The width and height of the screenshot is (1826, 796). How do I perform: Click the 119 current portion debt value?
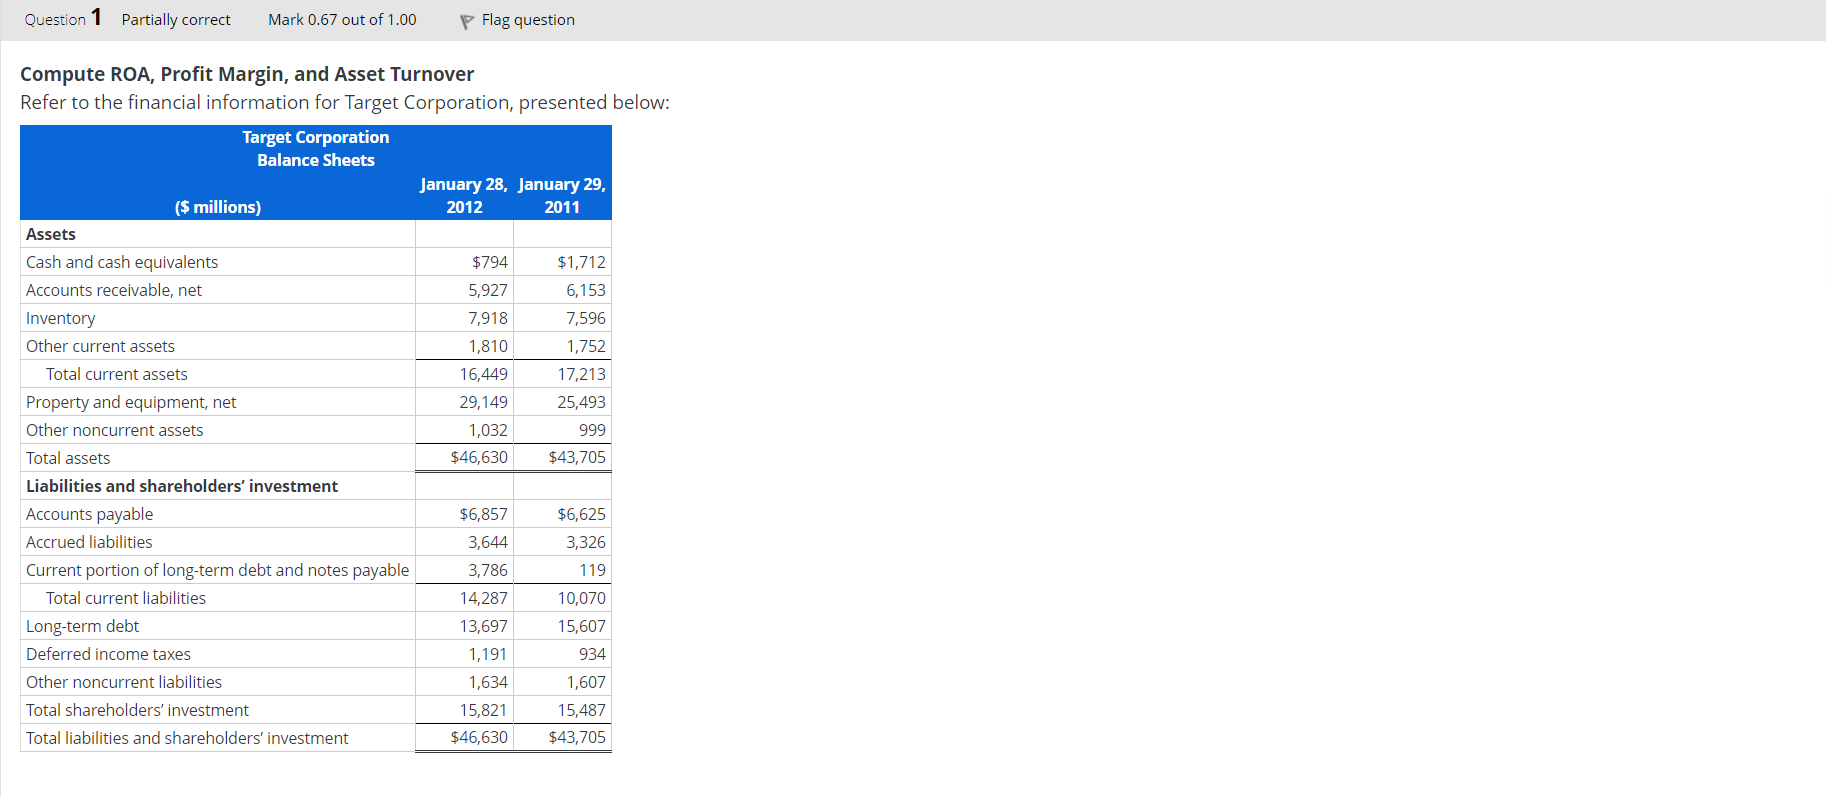coord(593,570)
